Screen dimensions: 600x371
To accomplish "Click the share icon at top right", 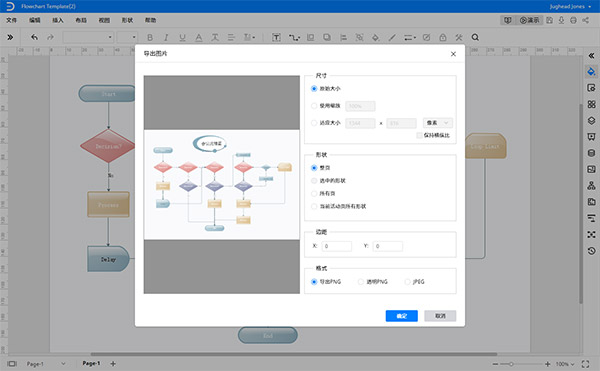I will pos(586,20).
